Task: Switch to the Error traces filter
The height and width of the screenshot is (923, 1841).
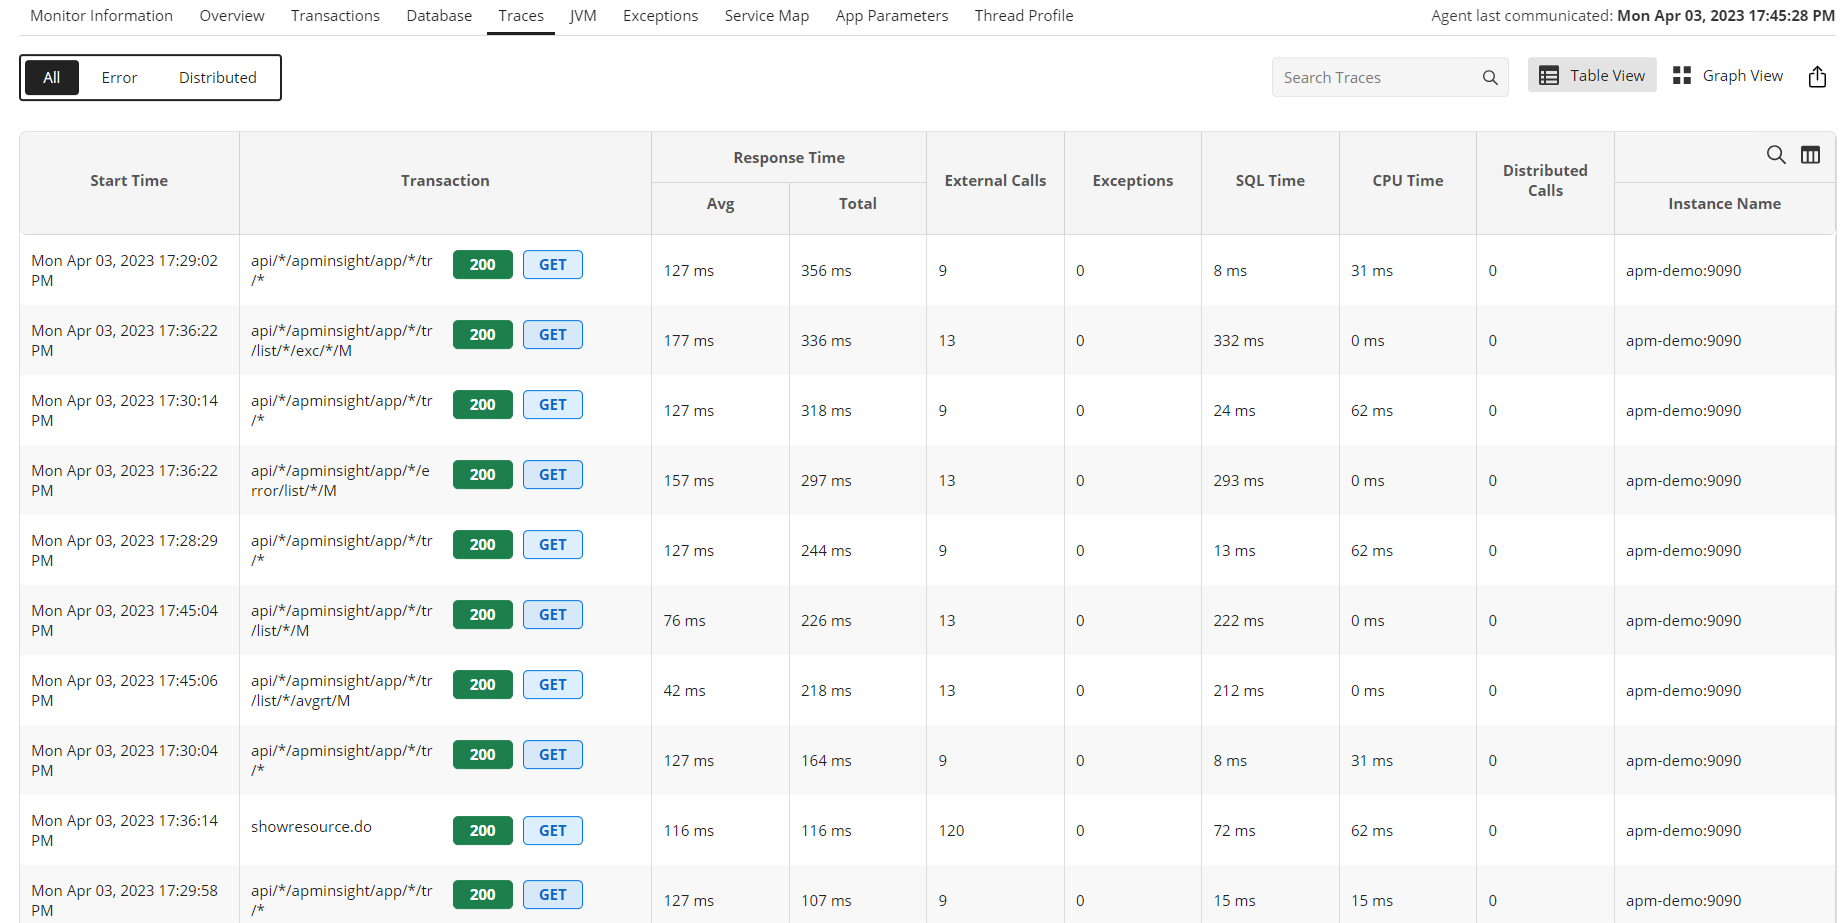Action: pyautogui.click(x=119, y=77)
